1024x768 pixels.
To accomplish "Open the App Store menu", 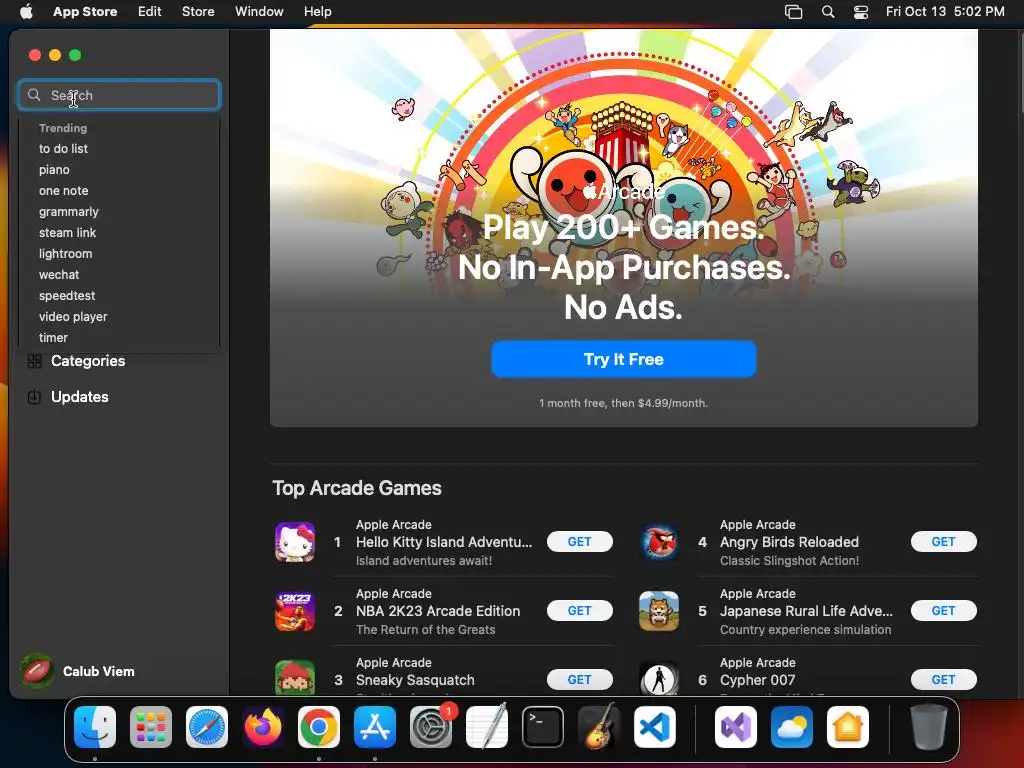I will pyautogui.click(x=85, y=12).
